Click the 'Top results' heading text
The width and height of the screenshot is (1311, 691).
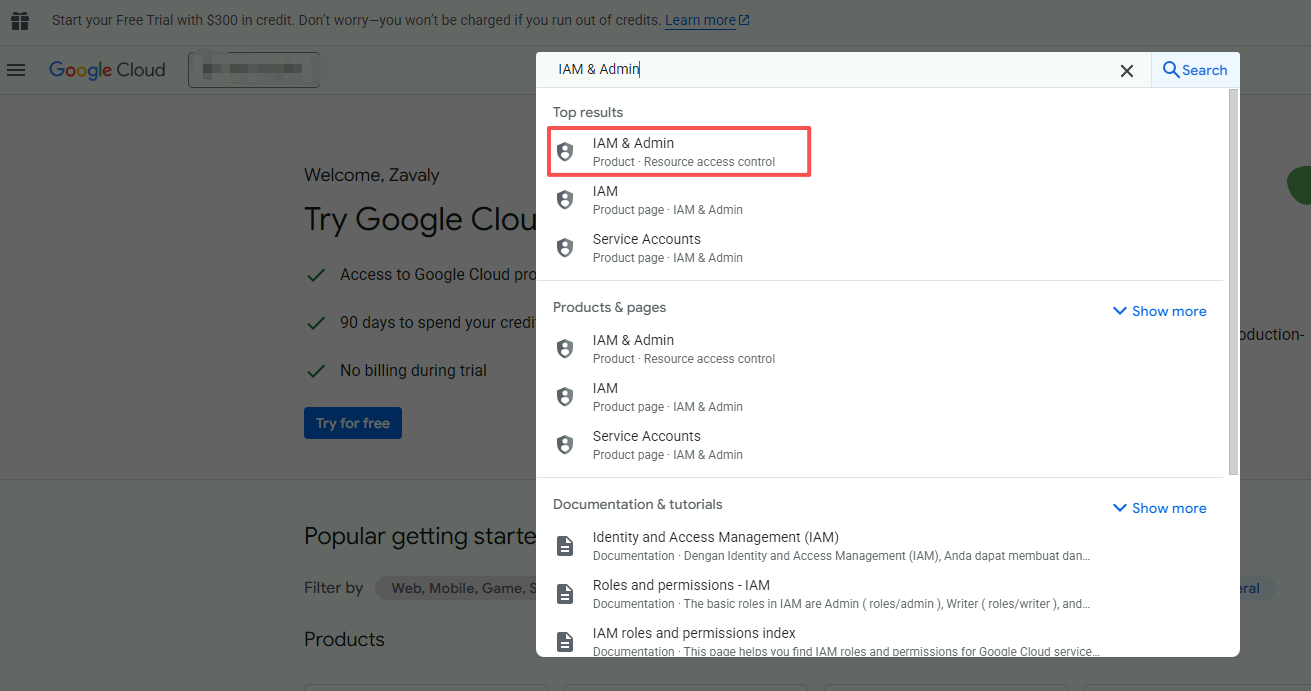pyautogui.click(x=588, y=112)
